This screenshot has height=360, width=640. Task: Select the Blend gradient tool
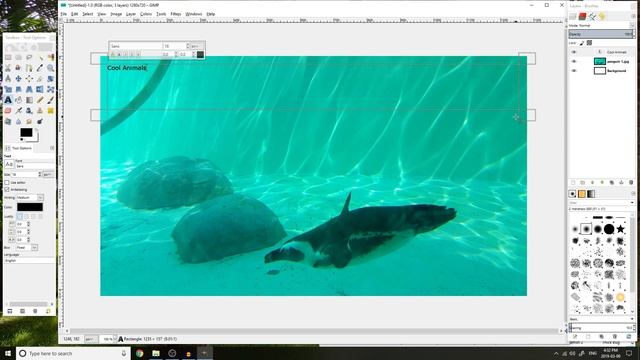[29, 100]
